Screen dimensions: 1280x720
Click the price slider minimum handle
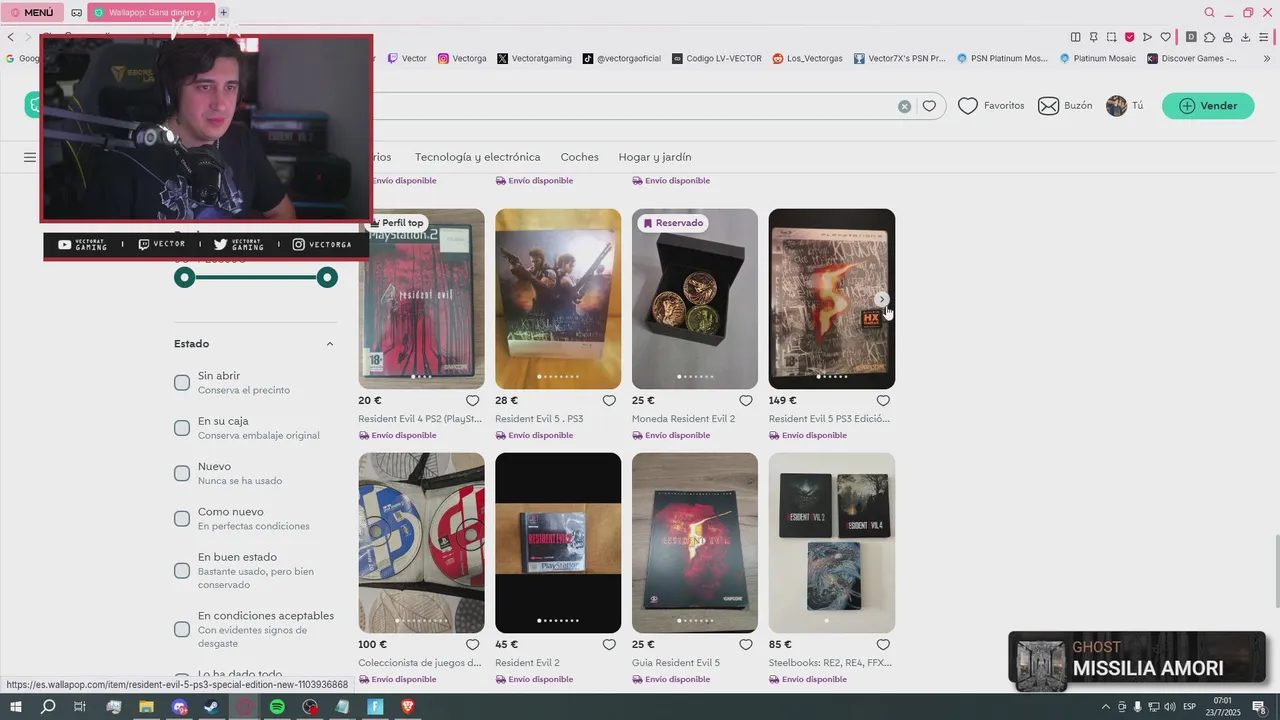(x=185, y=278)
